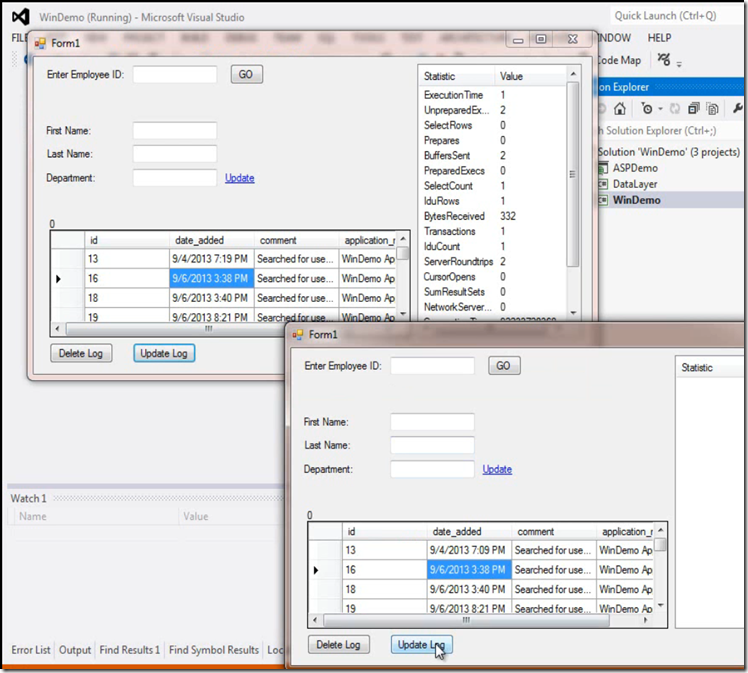Click the Pending Changes Filter clock icon
The width and height of the screenshot is (748, 673).
pyautogui.click(x=647, y=109)
